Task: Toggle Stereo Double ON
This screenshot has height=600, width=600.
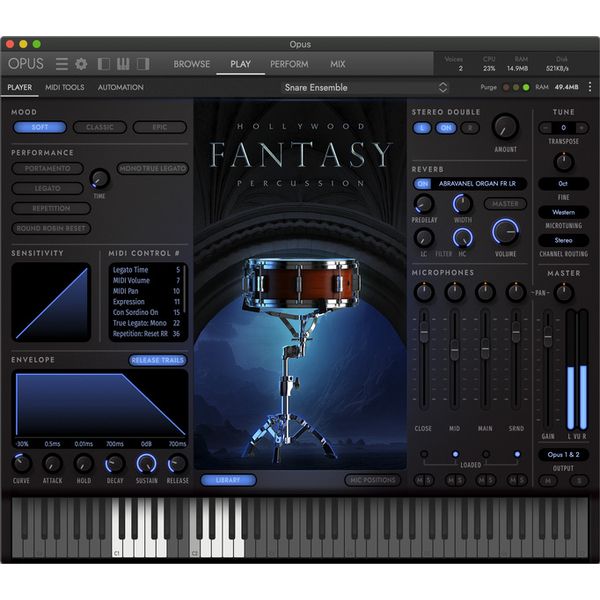Action: [446, 128]
